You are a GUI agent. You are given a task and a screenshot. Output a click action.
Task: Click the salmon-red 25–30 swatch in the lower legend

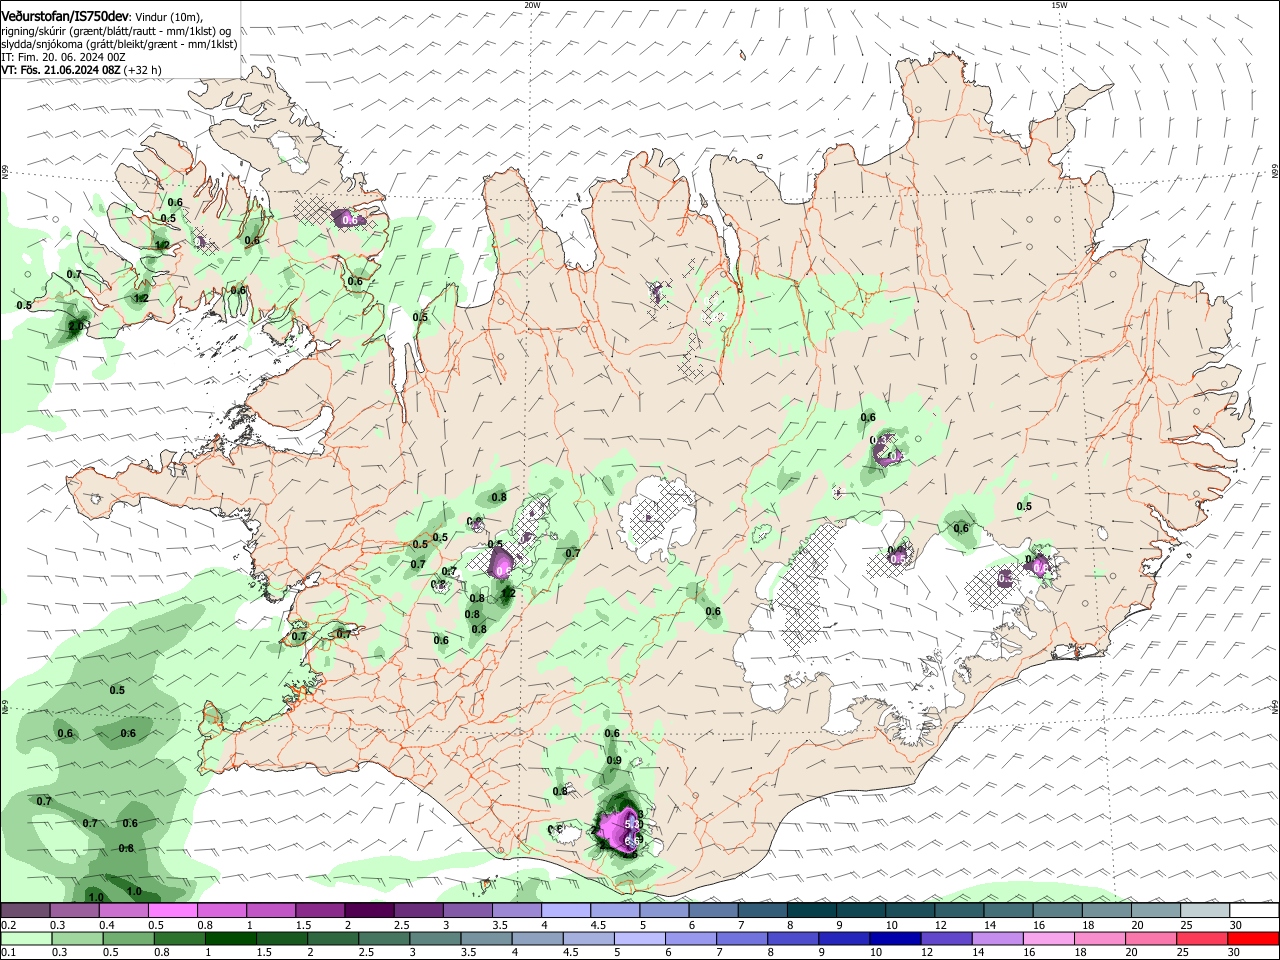pos(1203,938)
